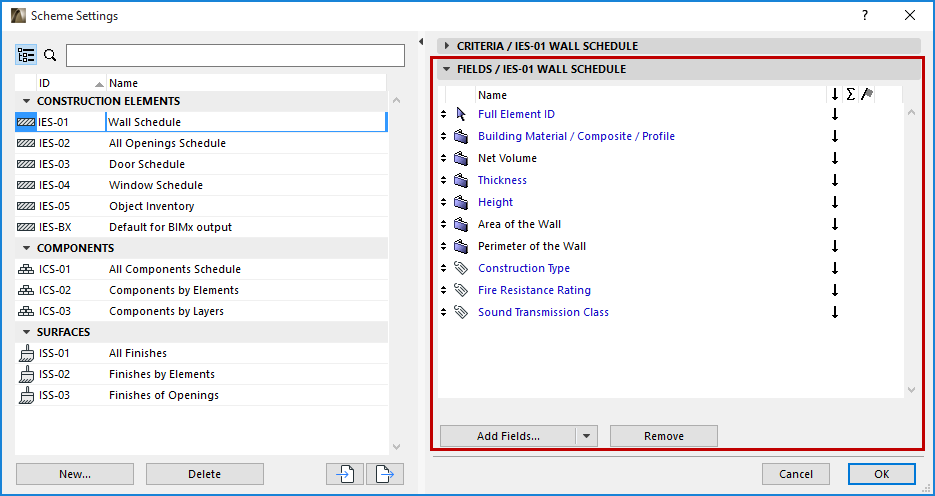Toggle sort arrow for Perimeter of the Wall

(835, 246)
